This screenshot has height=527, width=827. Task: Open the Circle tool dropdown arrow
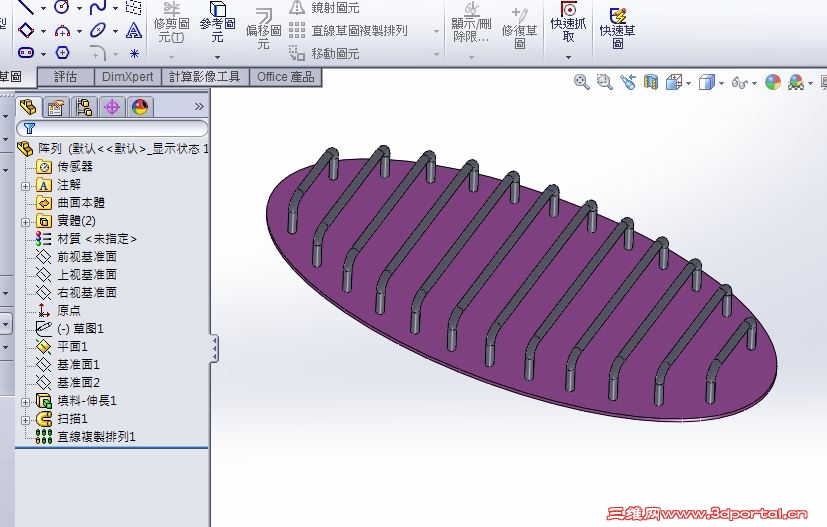point(79,8)
